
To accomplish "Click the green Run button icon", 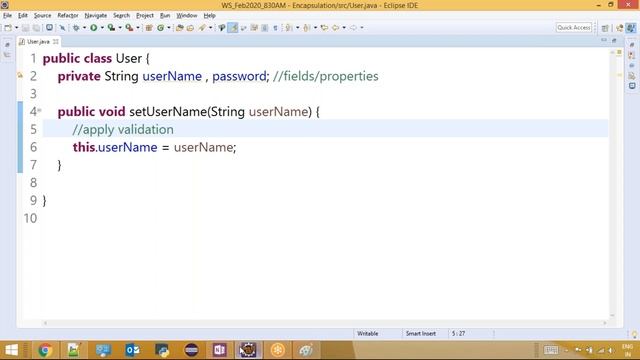I will click(93, 28).
